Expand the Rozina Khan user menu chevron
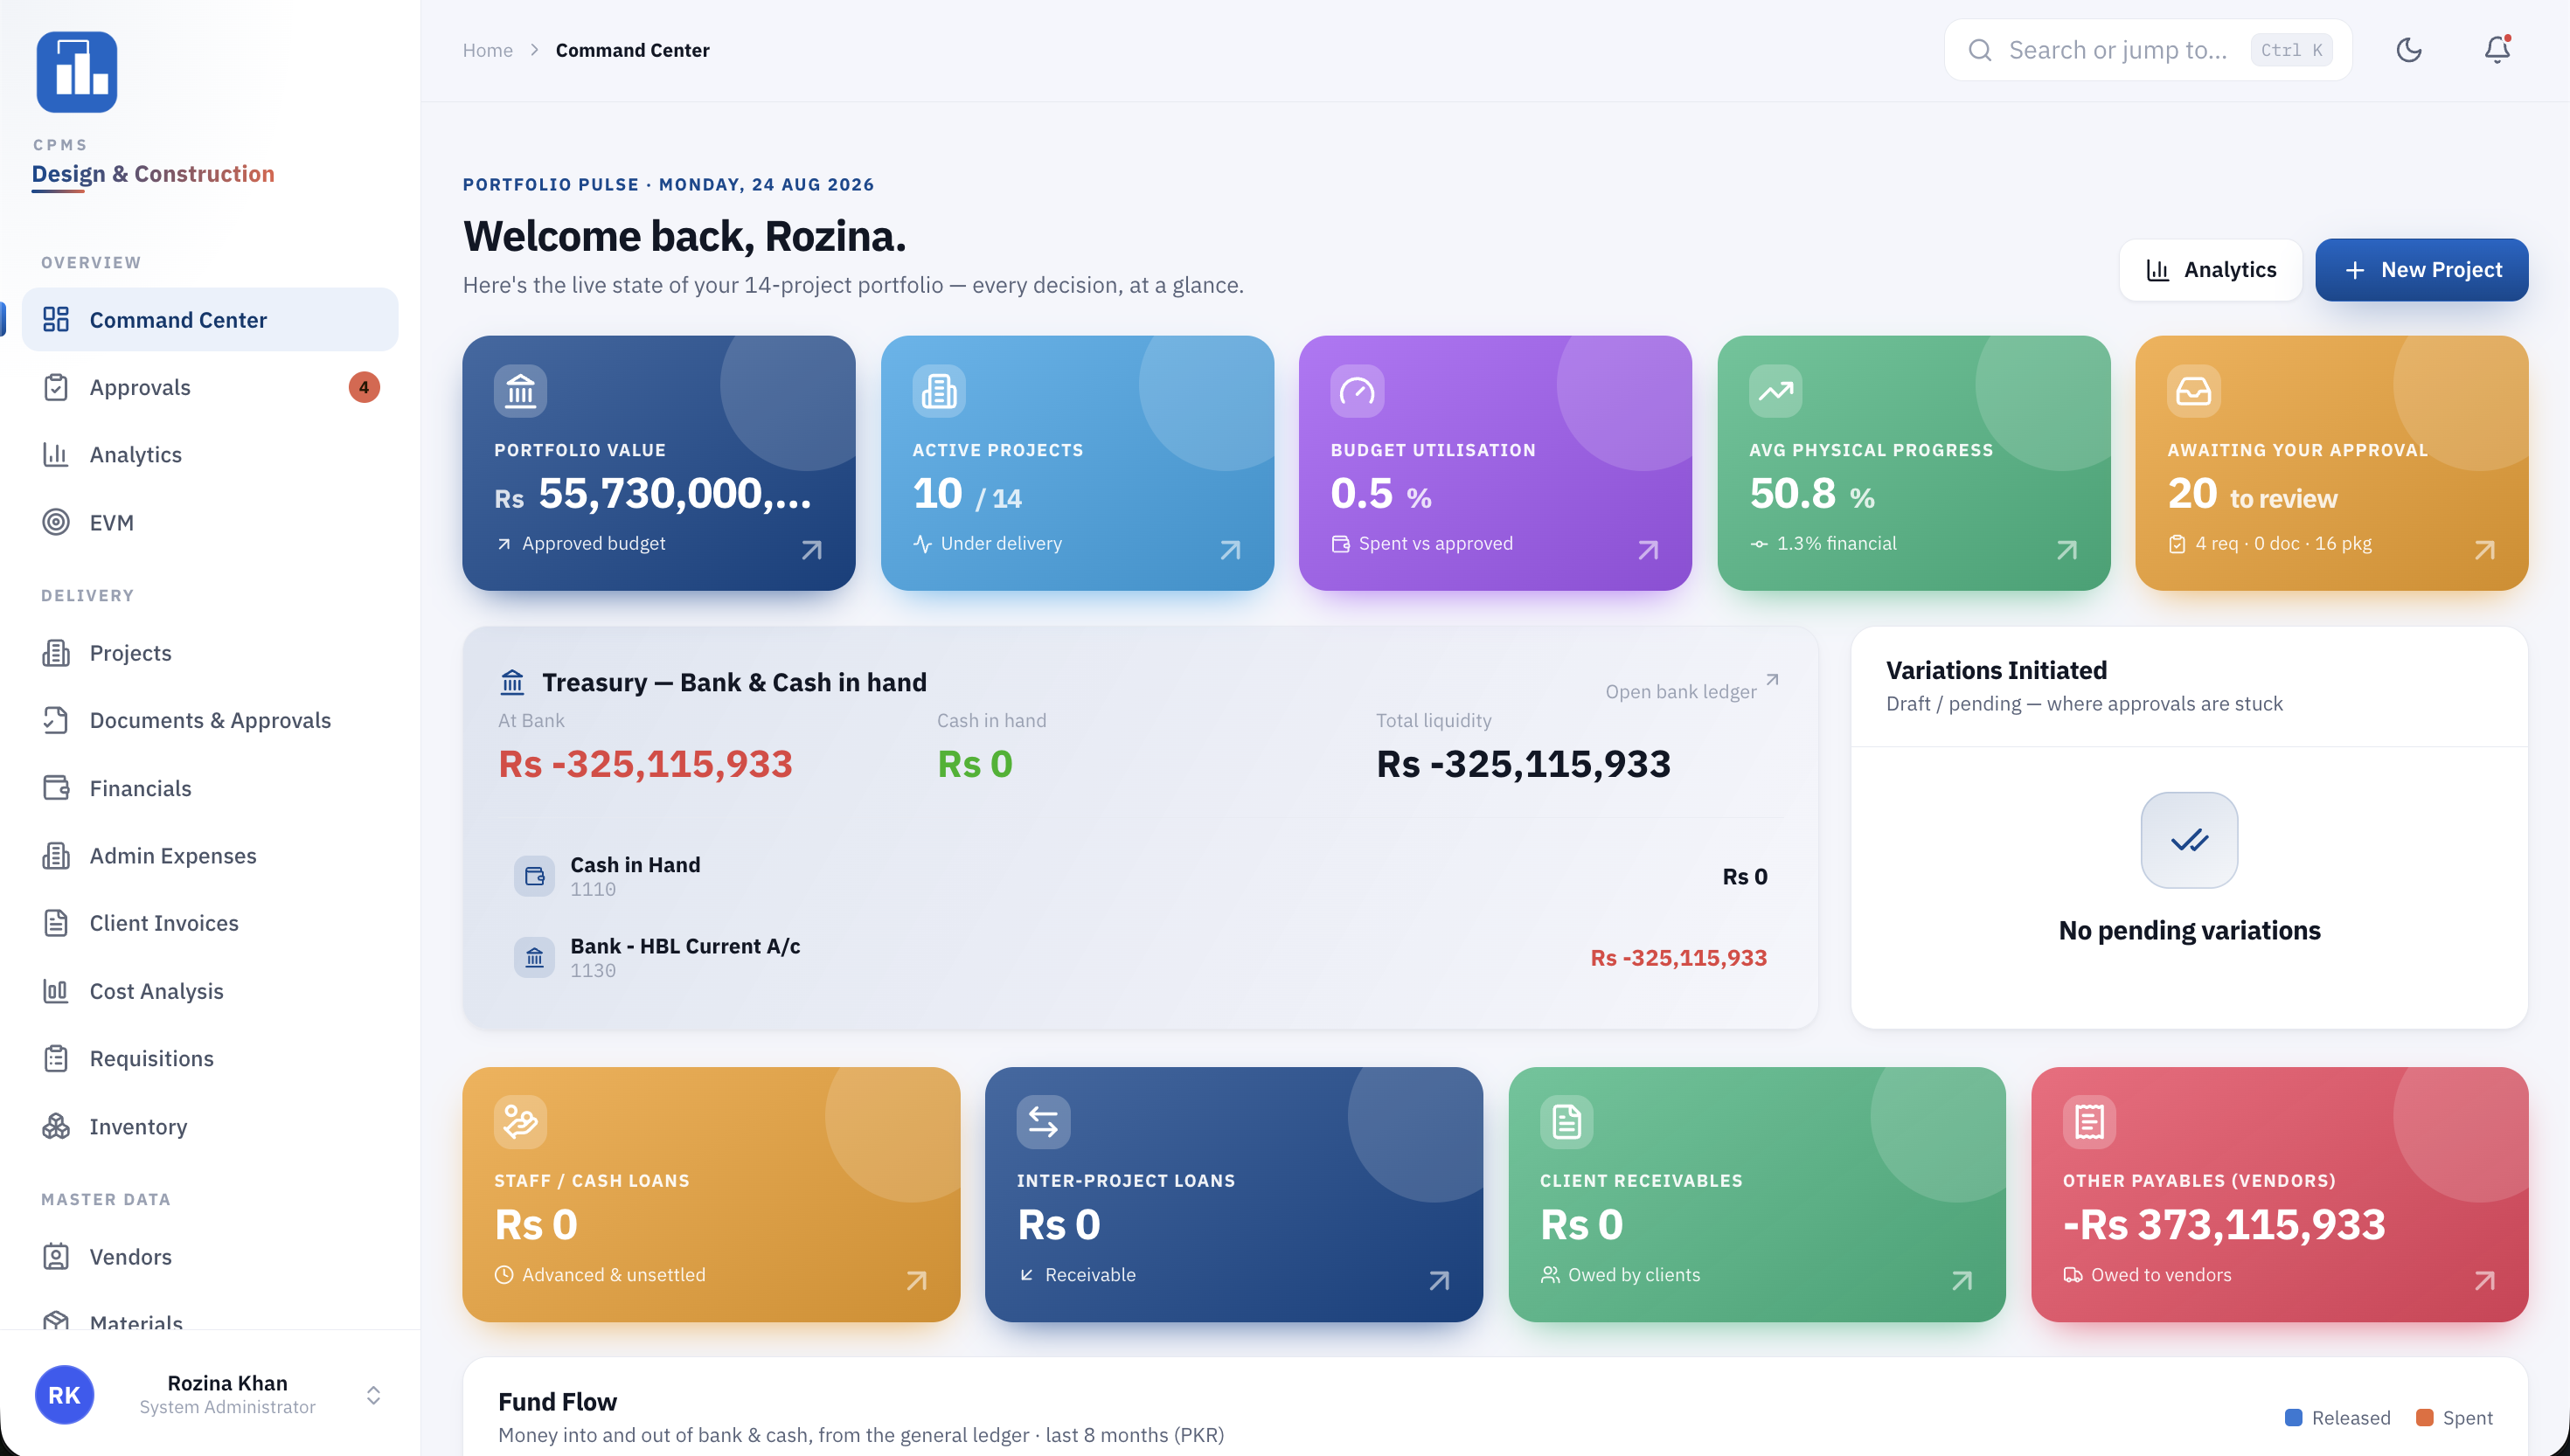The height and width of the screenshot is (1456, 2570). click(373, 1395)
